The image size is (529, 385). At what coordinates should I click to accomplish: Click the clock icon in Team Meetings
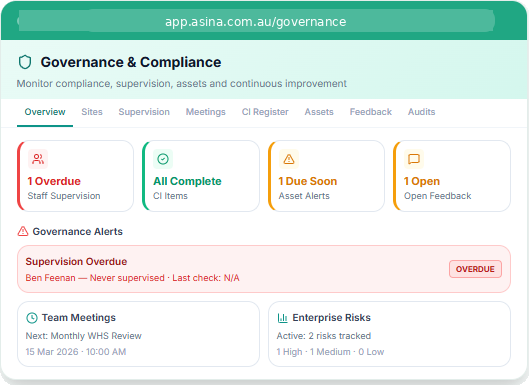(x=32, y=318)
